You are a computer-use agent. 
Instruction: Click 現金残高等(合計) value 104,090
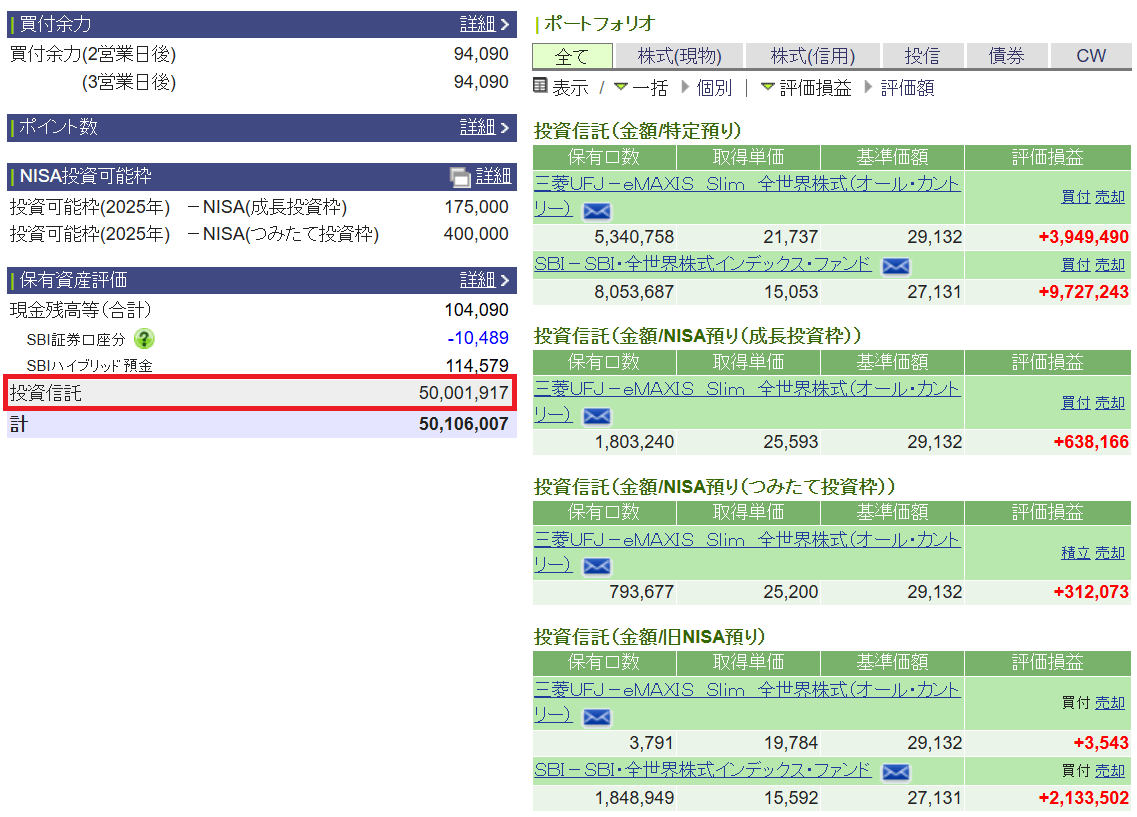tap(476, 310)
